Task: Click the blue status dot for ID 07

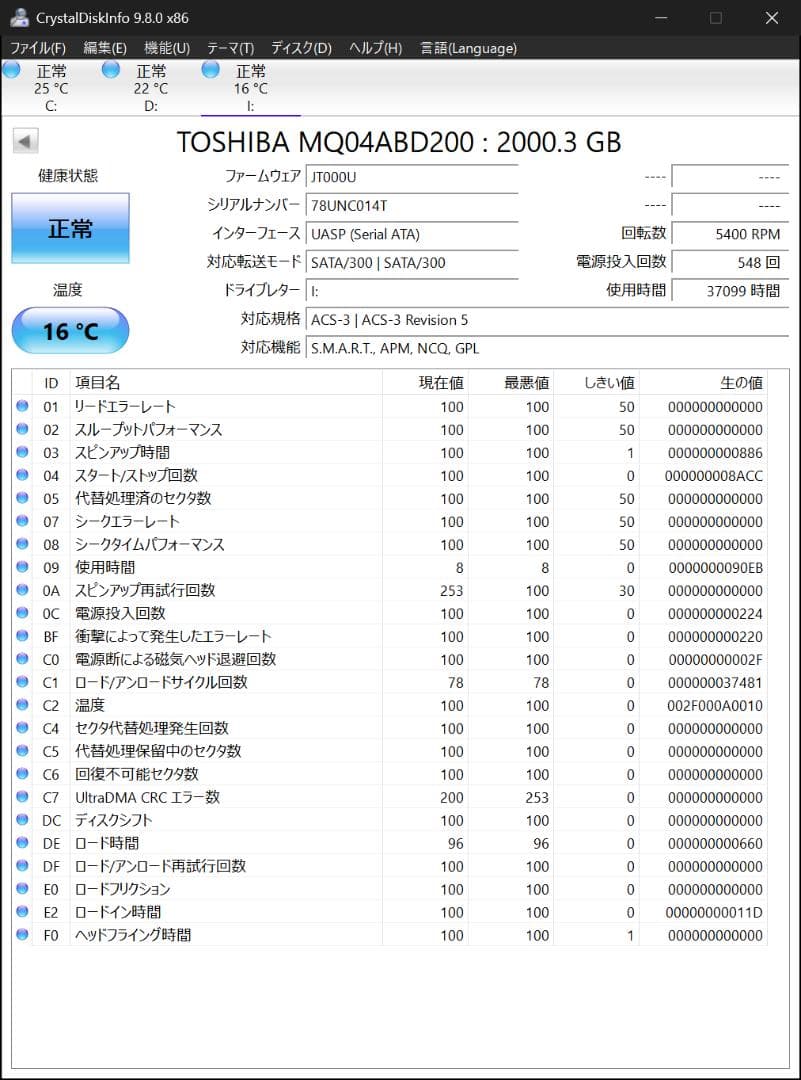Action: (22, 521)
